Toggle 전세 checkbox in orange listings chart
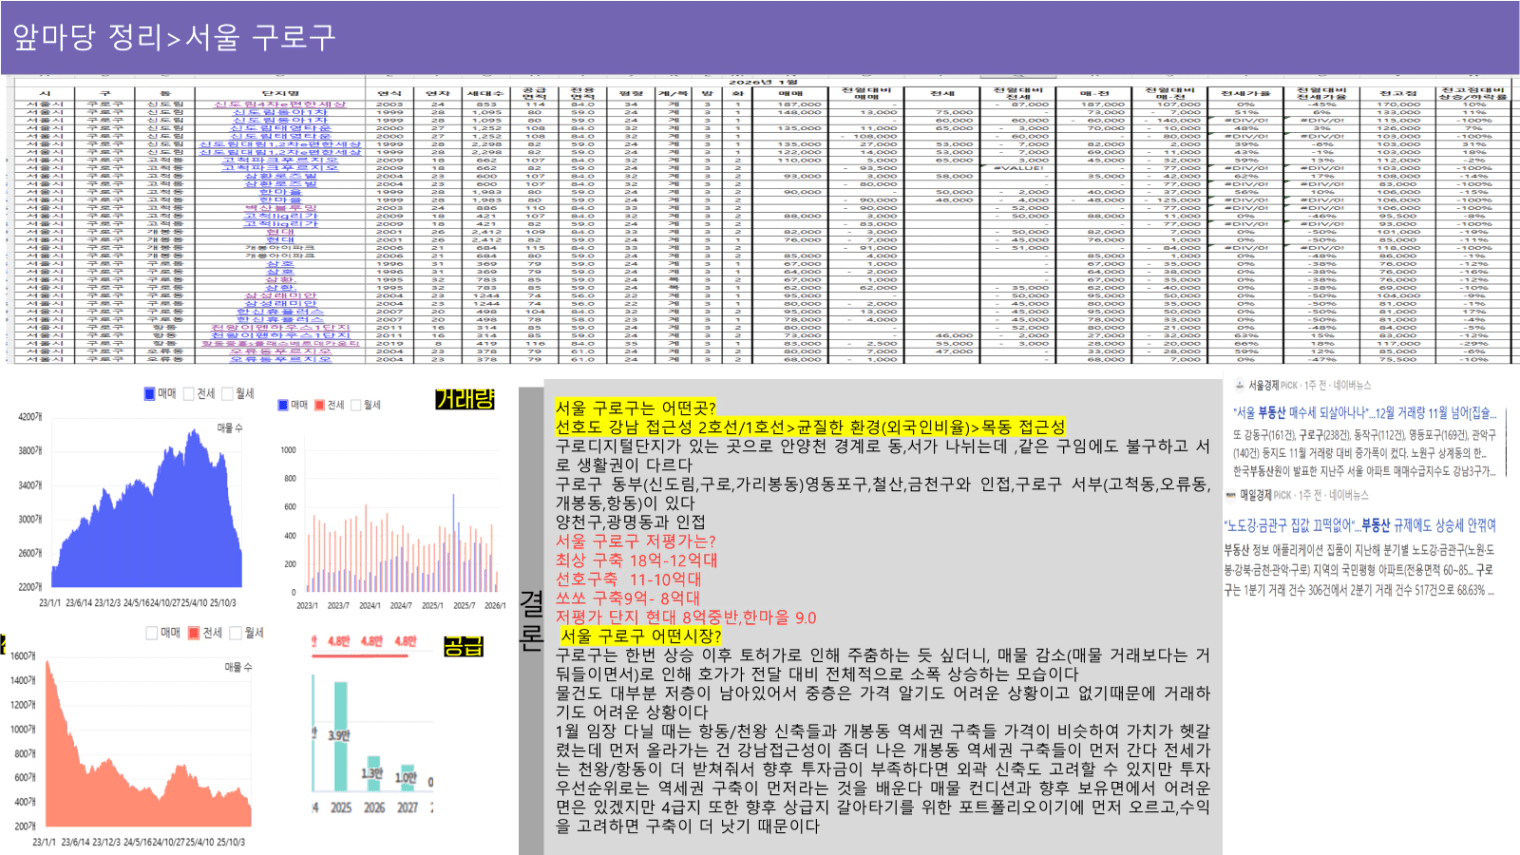Viewport: 1520px width, 855px height. click(194, 633)
